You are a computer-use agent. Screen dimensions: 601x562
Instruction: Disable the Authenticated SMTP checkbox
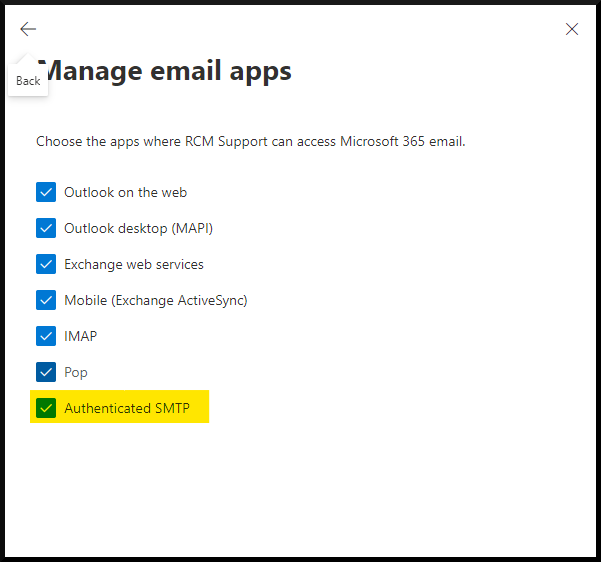(46, 408)
